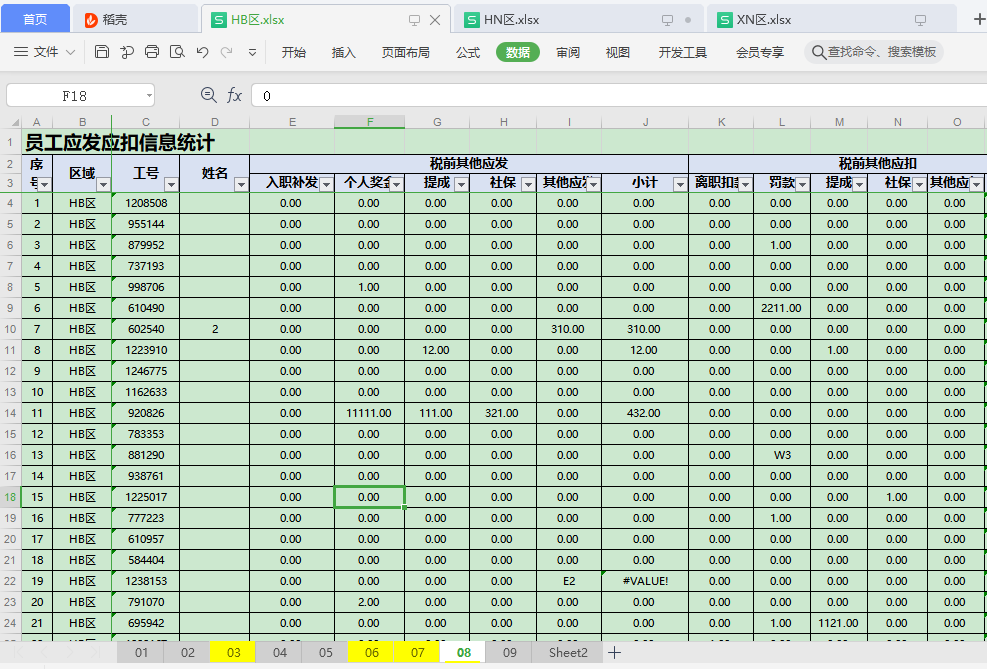Open the 会员专享 ribbon tab
987x669 pixels.
click(760, 52)
